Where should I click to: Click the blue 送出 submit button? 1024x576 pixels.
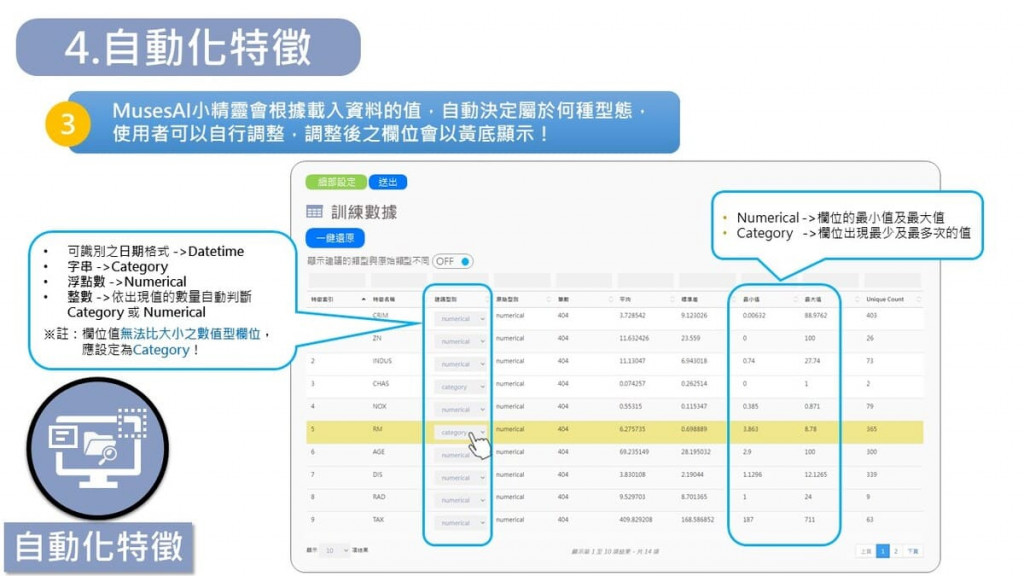click(x=388, y=182)
